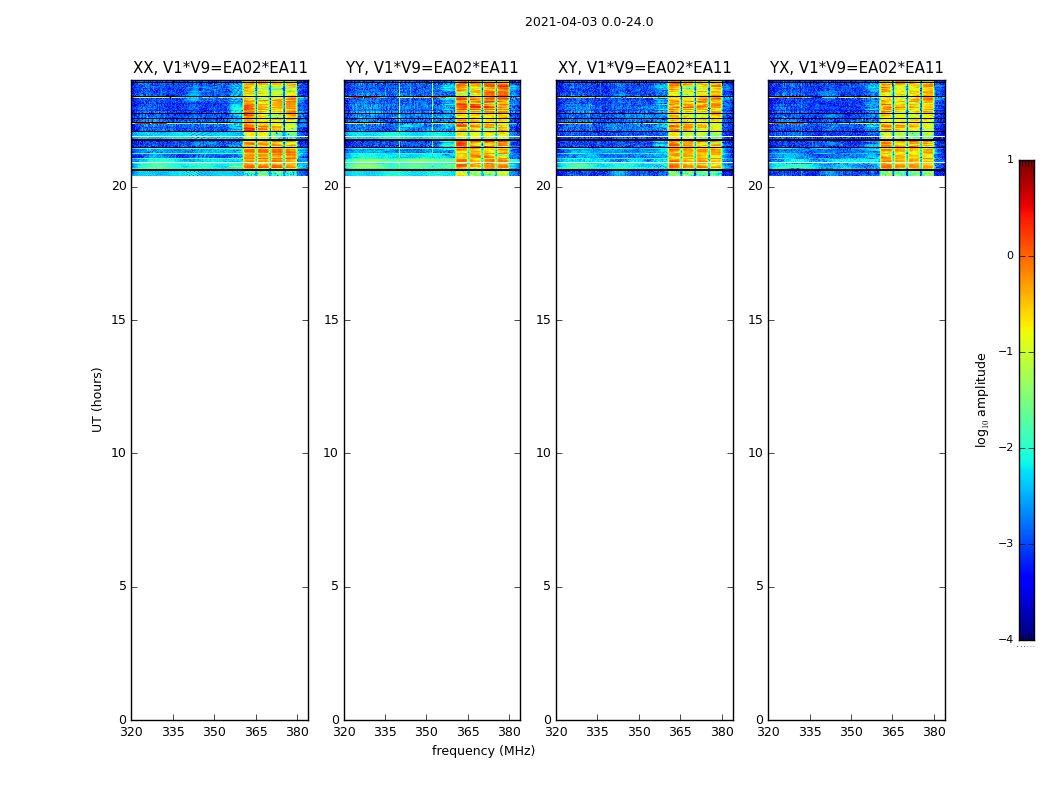1050x800 pixels.
Task: Select the XX, V1*V9=EA02*EA11 panel title
Action: pyautogui.click(x=220, y=68)
